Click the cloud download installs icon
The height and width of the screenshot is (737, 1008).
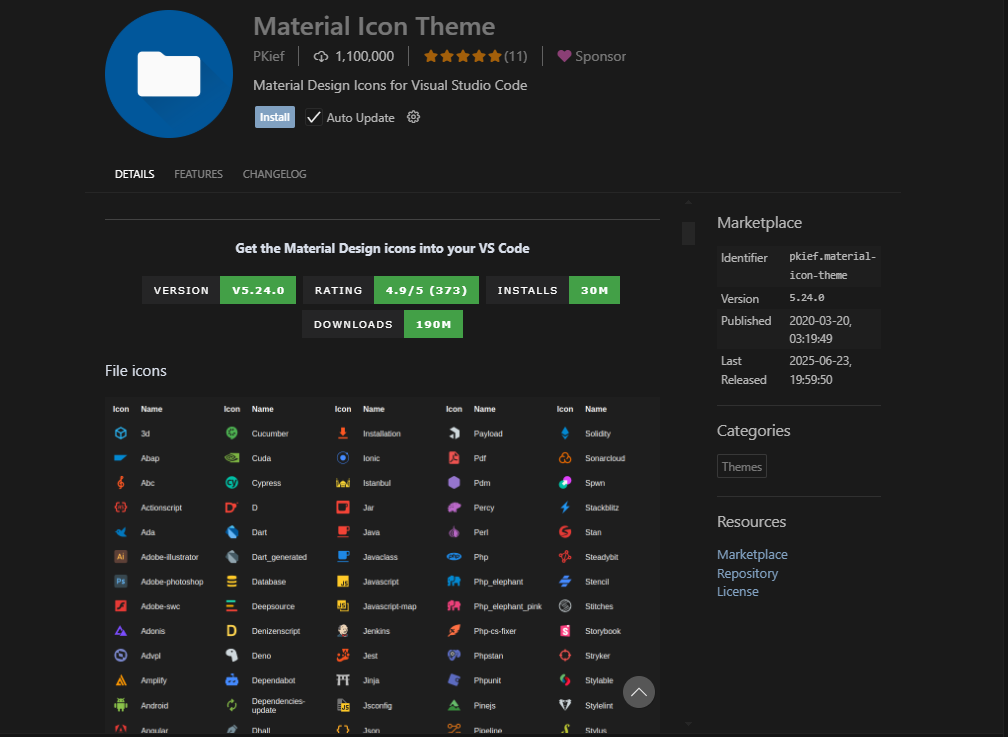[x=321, y=57]
